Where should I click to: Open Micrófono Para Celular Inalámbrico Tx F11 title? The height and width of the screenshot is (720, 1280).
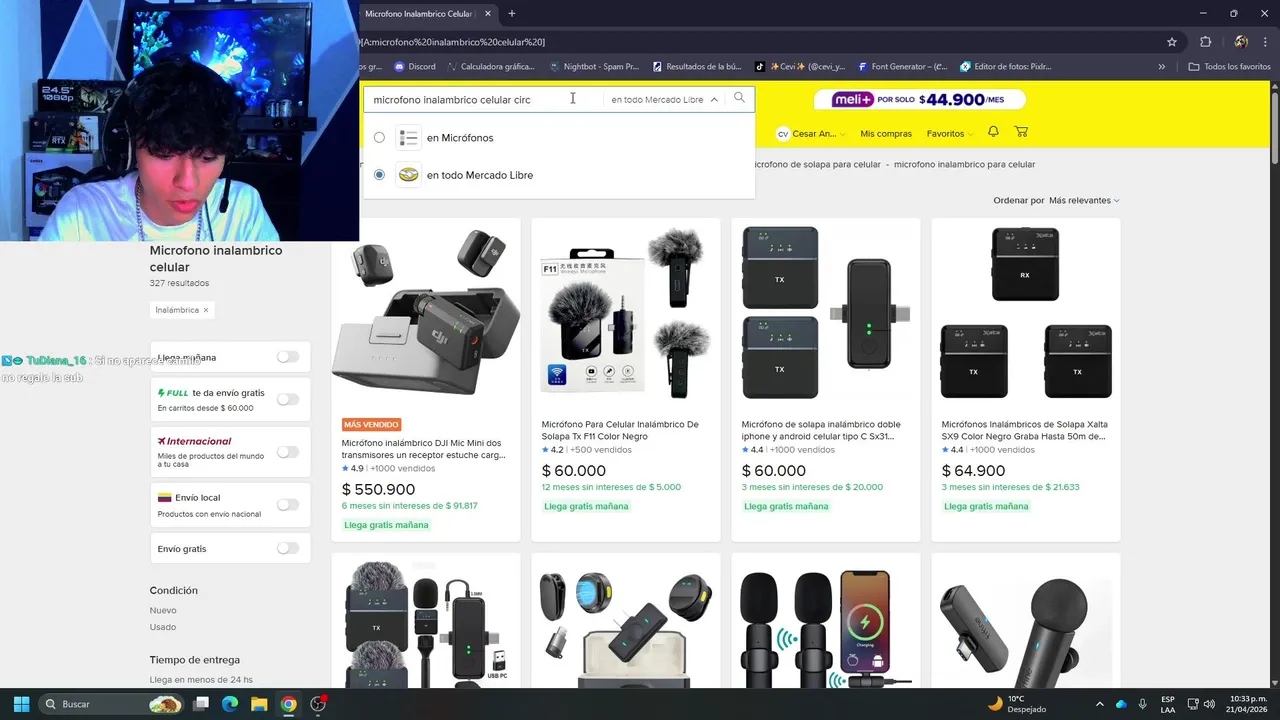[x=620, y=430]
